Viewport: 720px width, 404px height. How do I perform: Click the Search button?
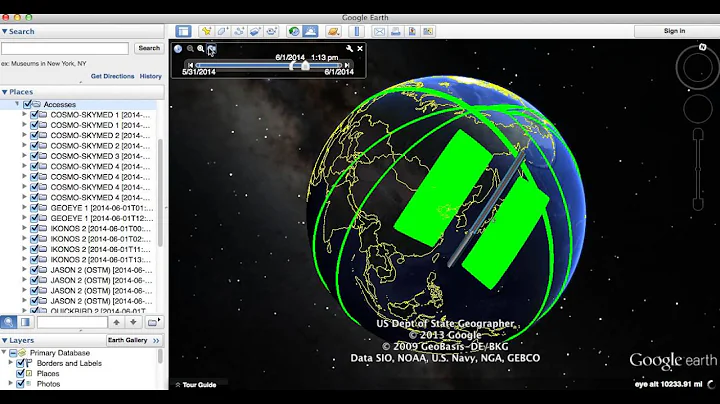click(149, 48)
